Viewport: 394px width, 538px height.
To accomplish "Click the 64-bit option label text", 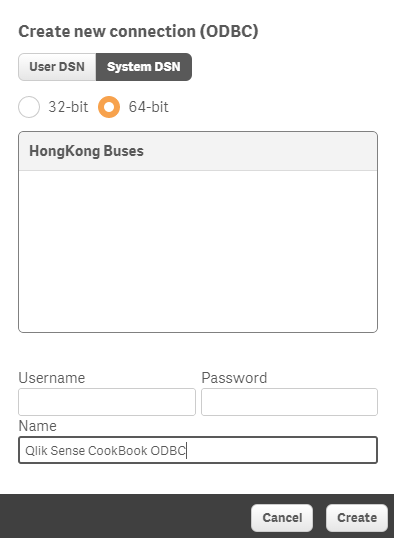I will tap(148, 107).
